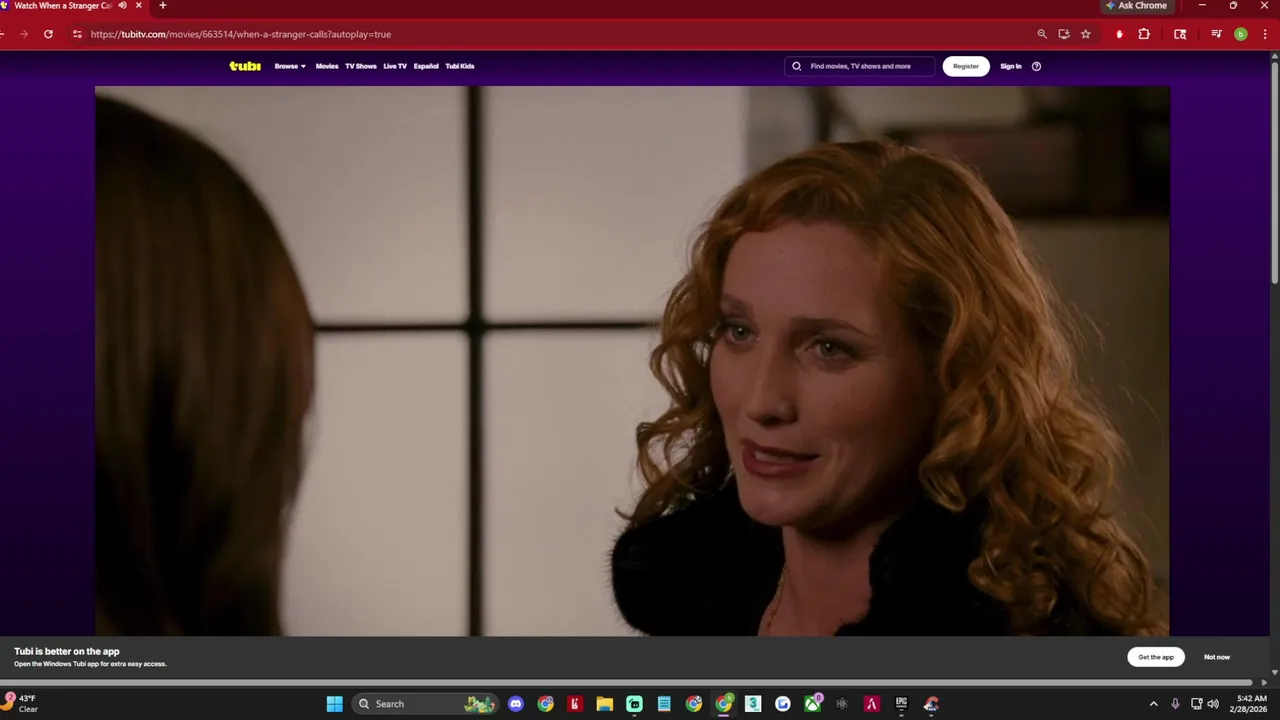Open Live TV
Image resolution: width=1280 pixels, height=720 pixels.
395,66
